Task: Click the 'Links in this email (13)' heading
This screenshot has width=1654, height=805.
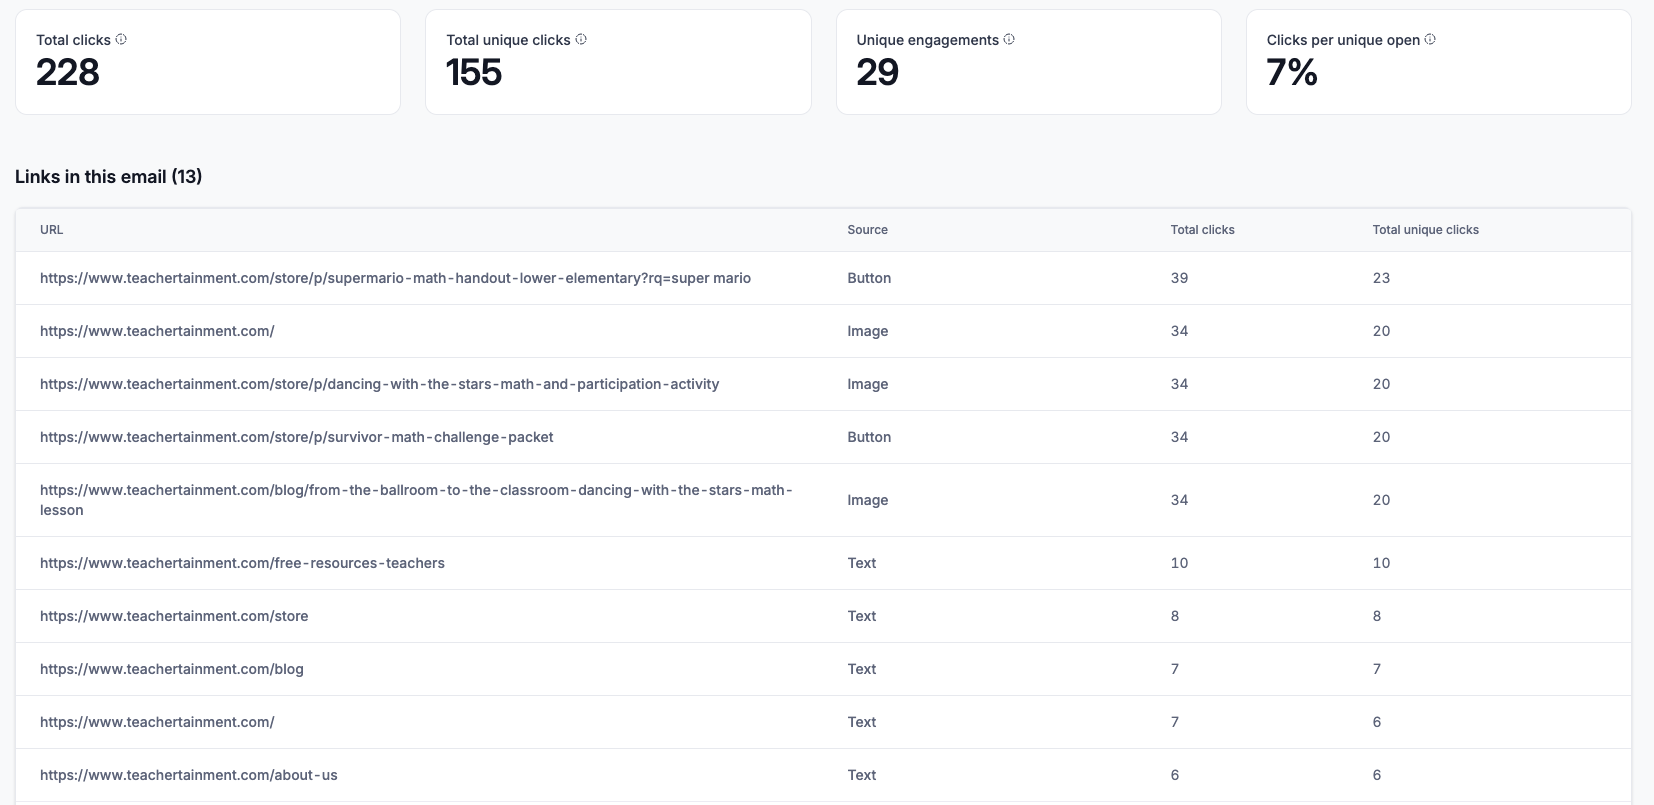Action: click(x=109, y=177)
